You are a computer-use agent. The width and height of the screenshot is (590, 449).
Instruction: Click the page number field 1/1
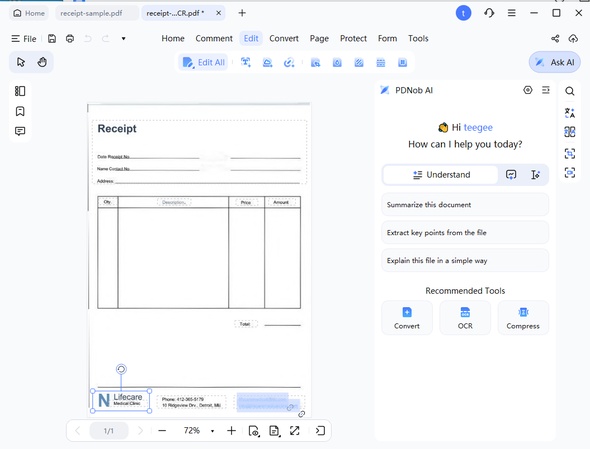pos(109,431)
